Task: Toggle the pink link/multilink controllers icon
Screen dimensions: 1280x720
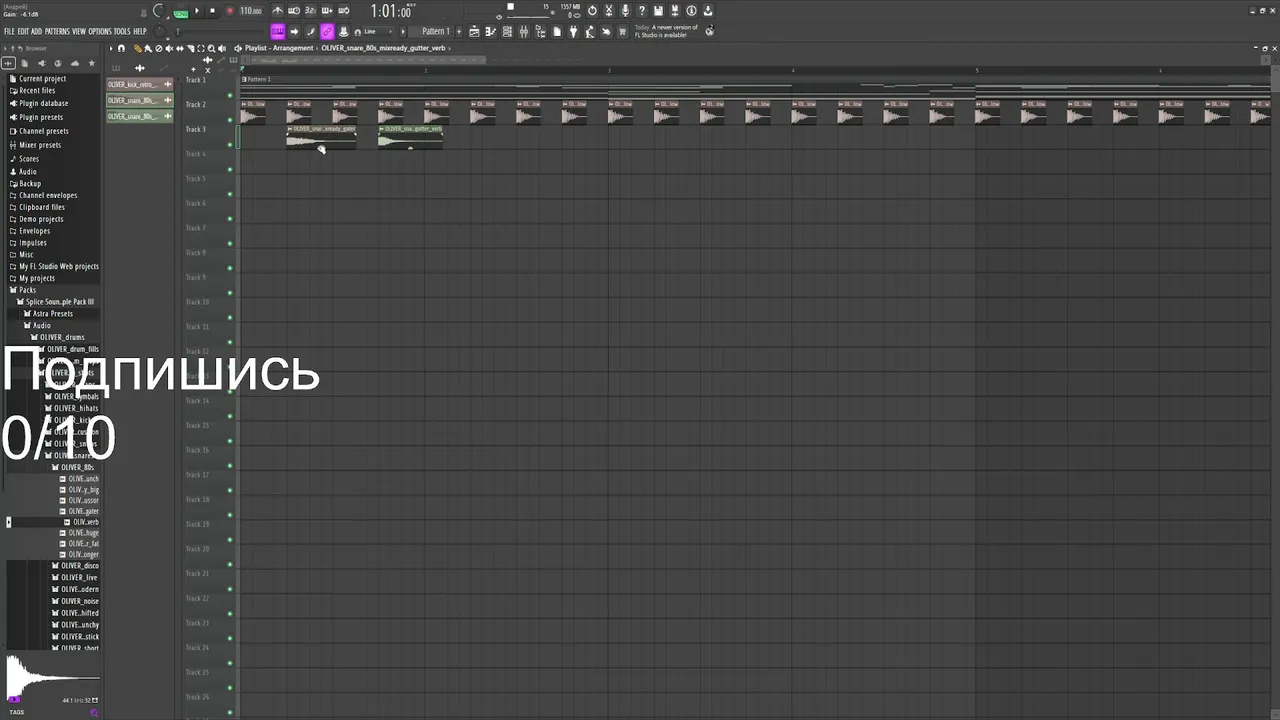Action: (x=327, y=31)
